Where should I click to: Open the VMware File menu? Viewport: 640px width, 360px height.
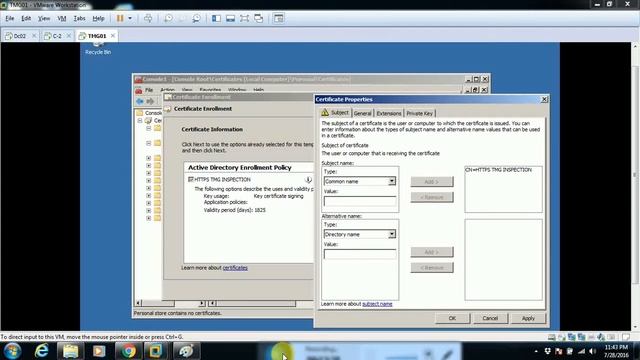9,18
